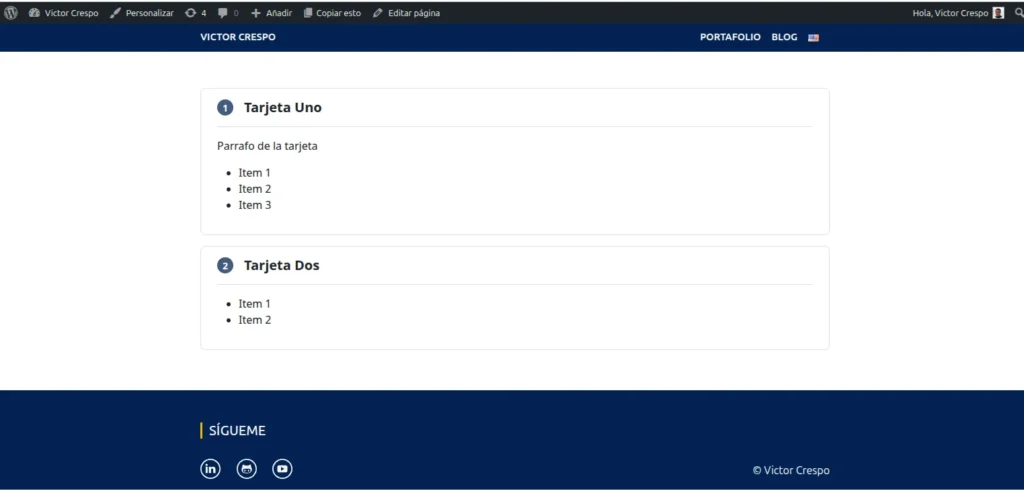Screen dimensions: 1024x491
Task: Expand the Añadir new content menu
Action: coord(271,13)
